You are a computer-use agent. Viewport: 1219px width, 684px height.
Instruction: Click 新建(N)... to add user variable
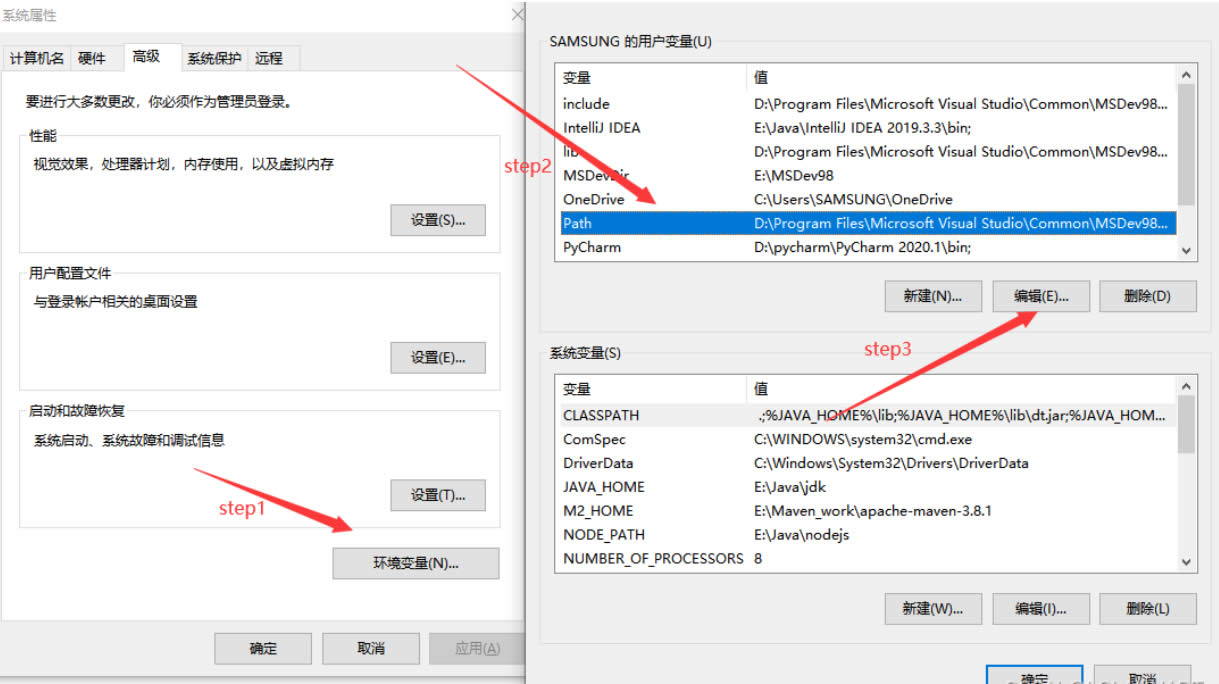[x=932, y=296]
